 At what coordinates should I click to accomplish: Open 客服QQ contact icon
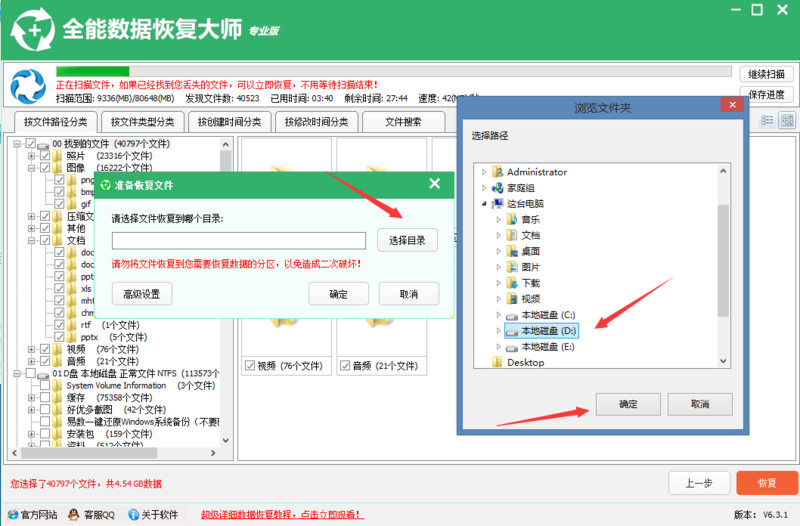coord(91,514)
